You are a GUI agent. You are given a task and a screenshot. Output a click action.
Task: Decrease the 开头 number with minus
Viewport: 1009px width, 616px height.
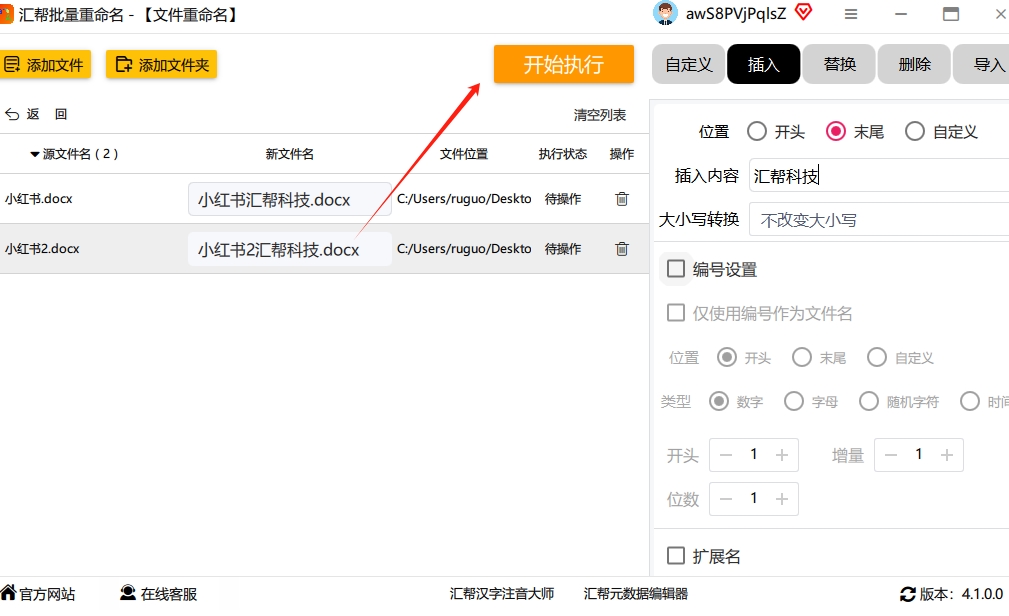pos(726,455)
